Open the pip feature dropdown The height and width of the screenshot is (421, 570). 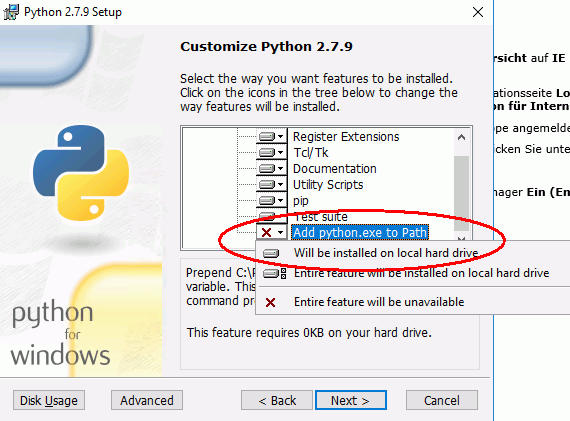click(271, 201)
